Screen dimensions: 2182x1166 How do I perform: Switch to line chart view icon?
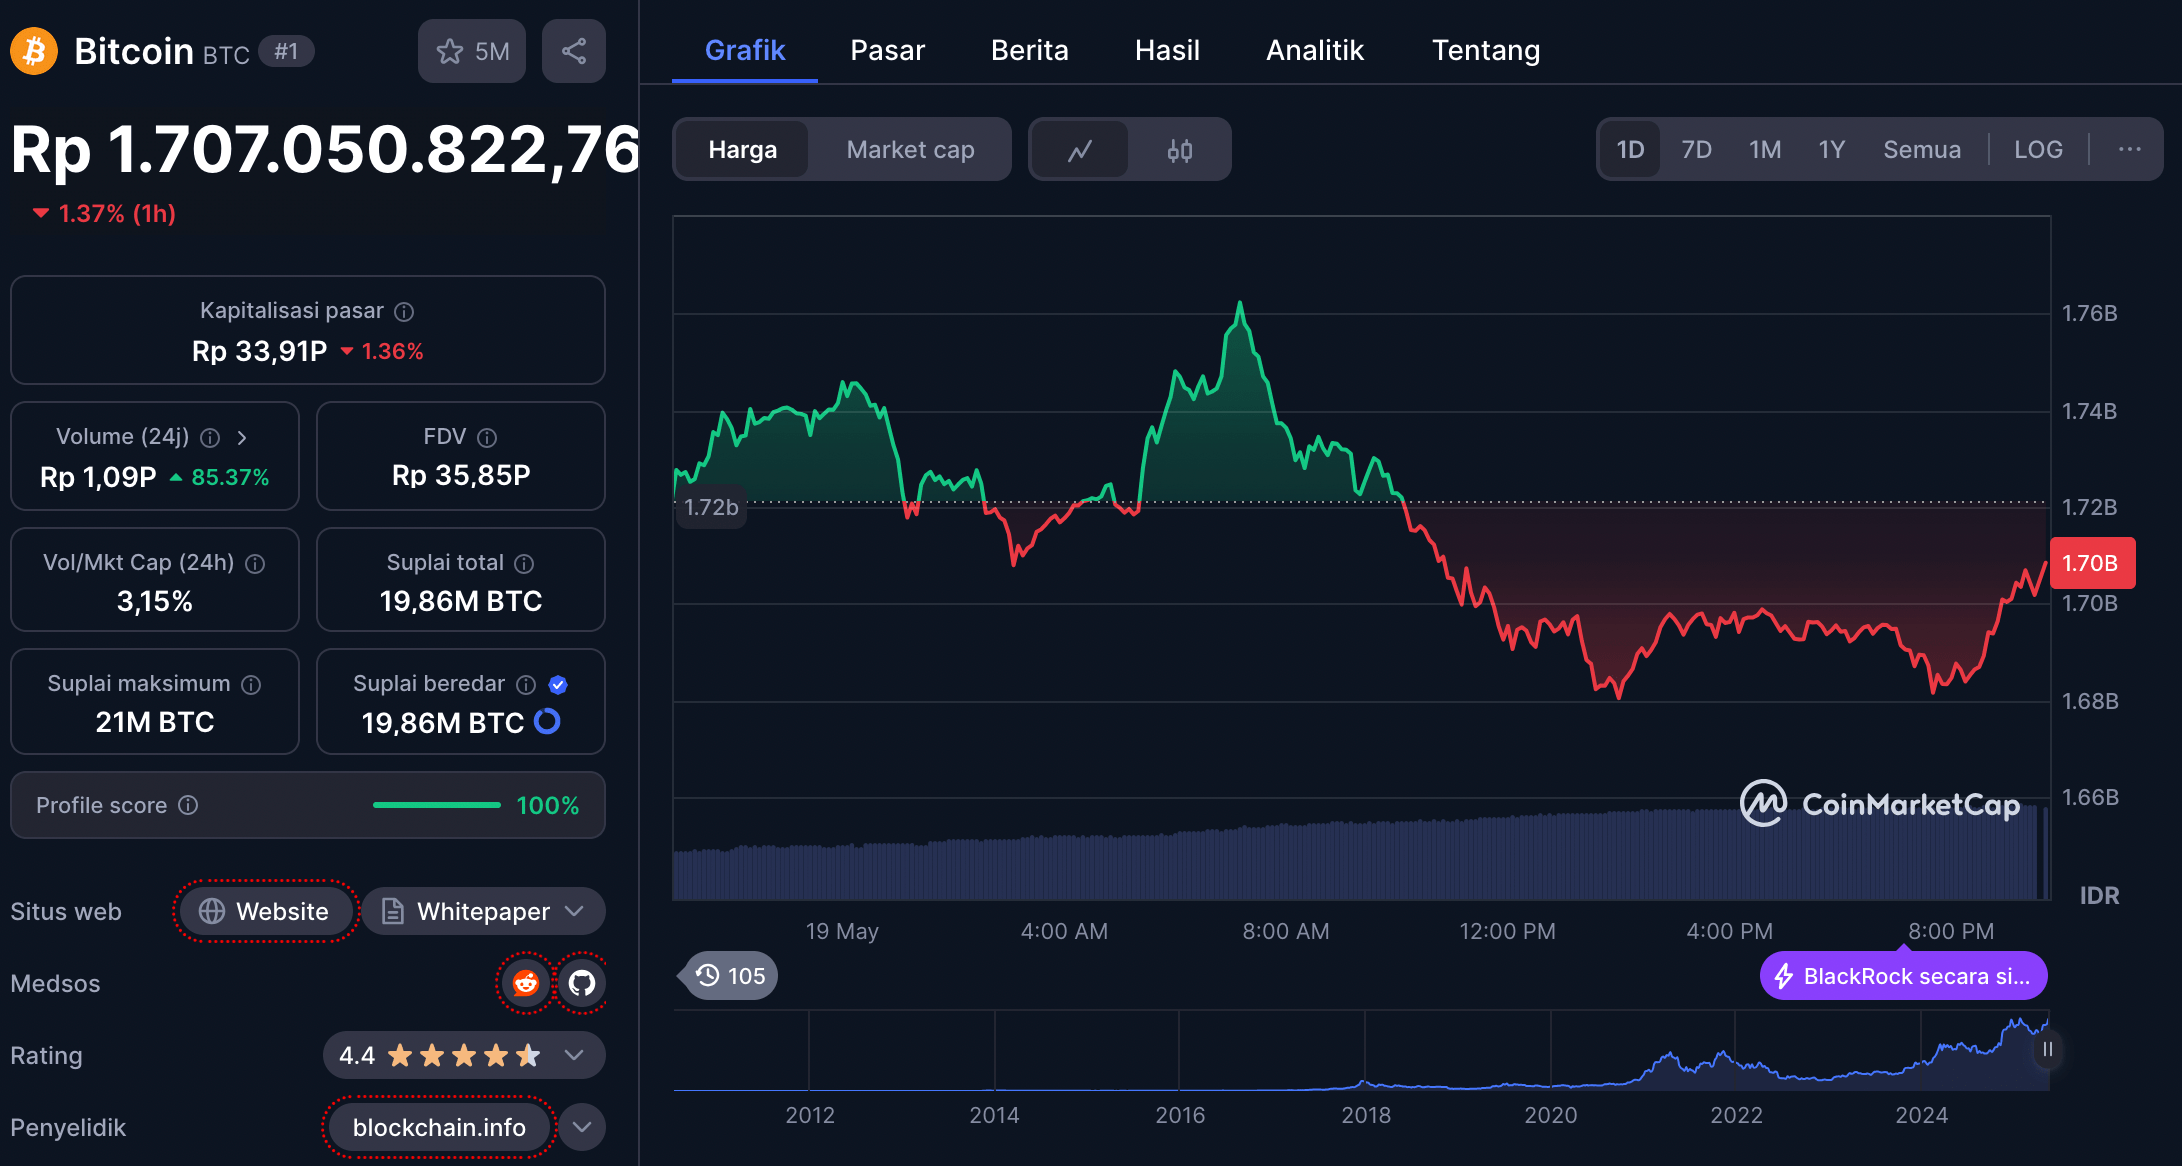tap(1079, 150)
